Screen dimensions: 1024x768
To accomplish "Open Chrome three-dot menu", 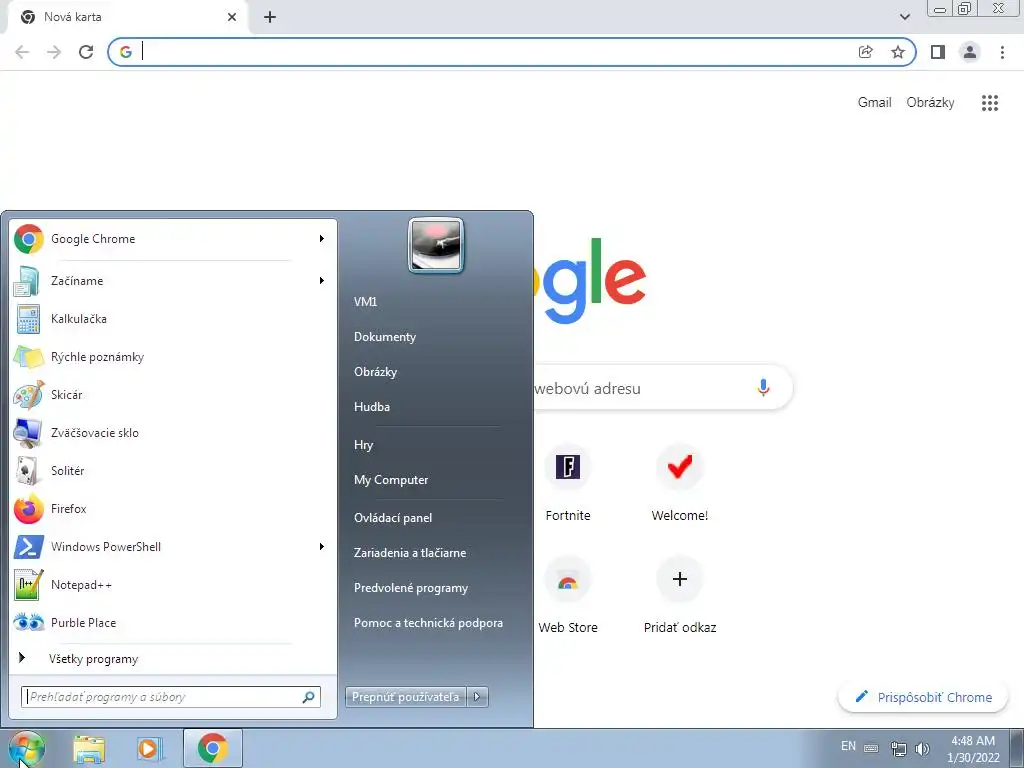I will coord(1002,52).
